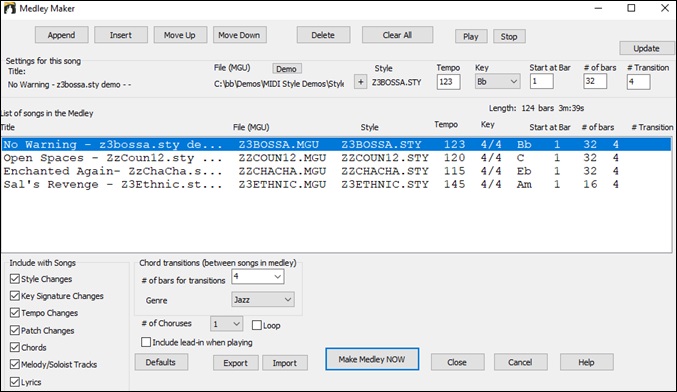Click the Demo button
677x392 pixels.
[x=287, y=69]
